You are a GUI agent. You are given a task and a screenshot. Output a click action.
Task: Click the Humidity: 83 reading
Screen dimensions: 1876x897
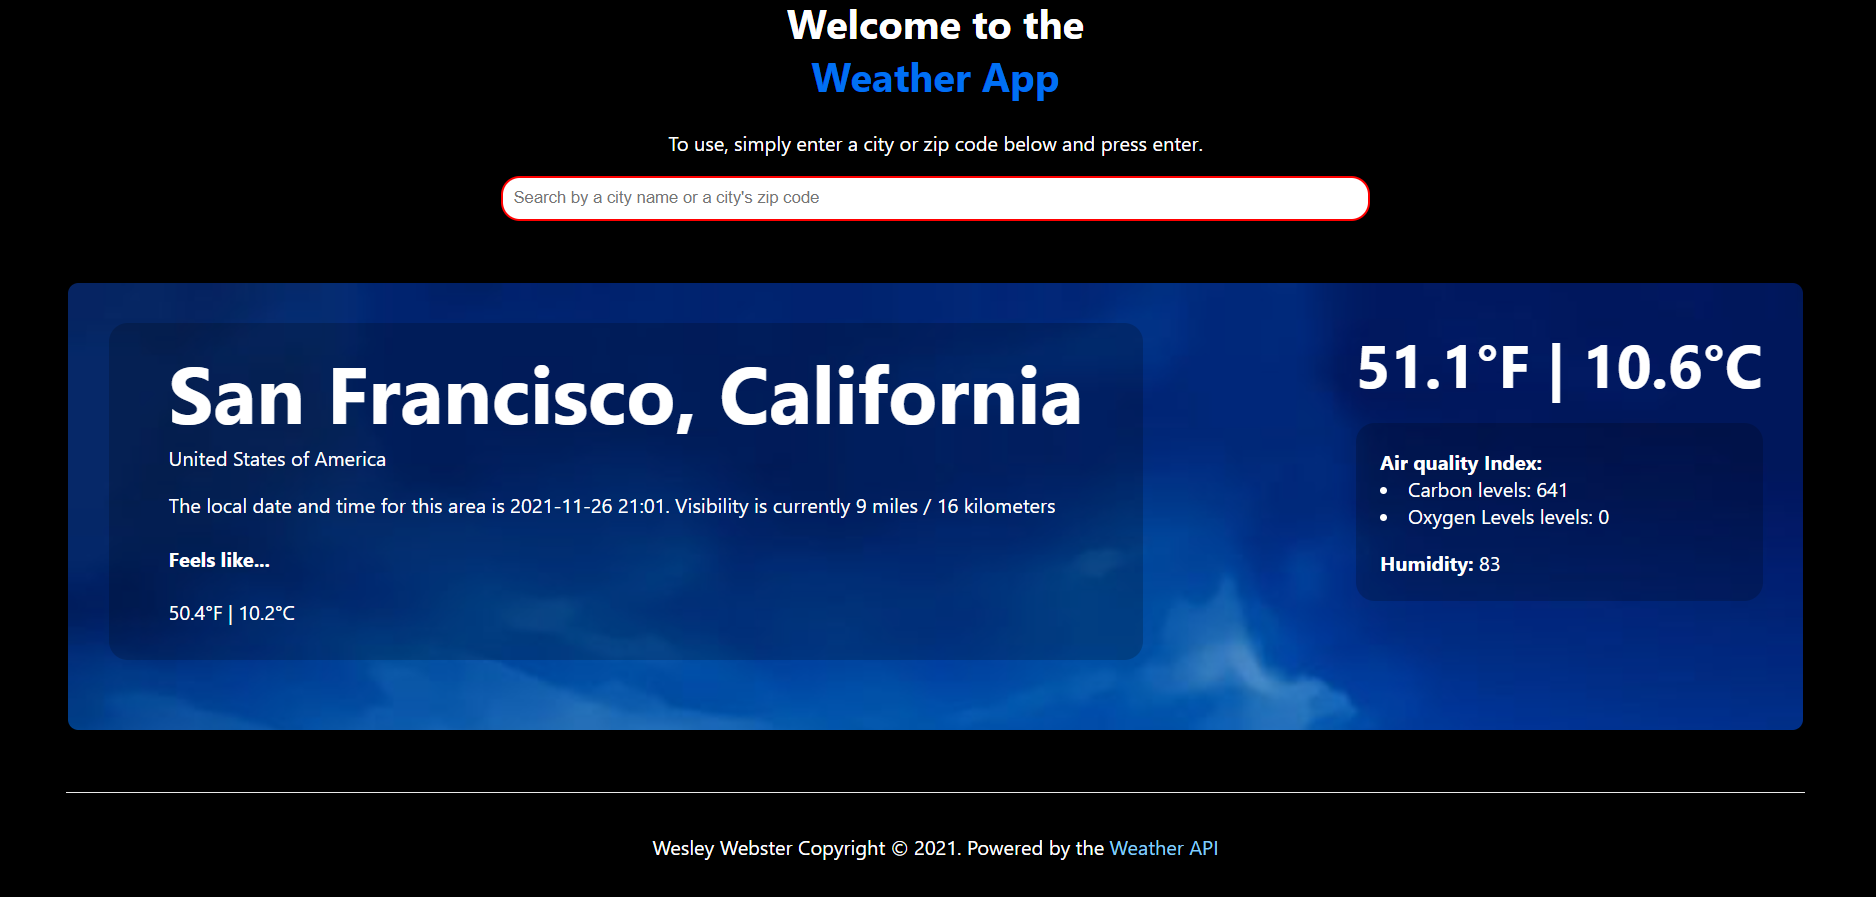pyautogui.click(x=1439, y=564)
